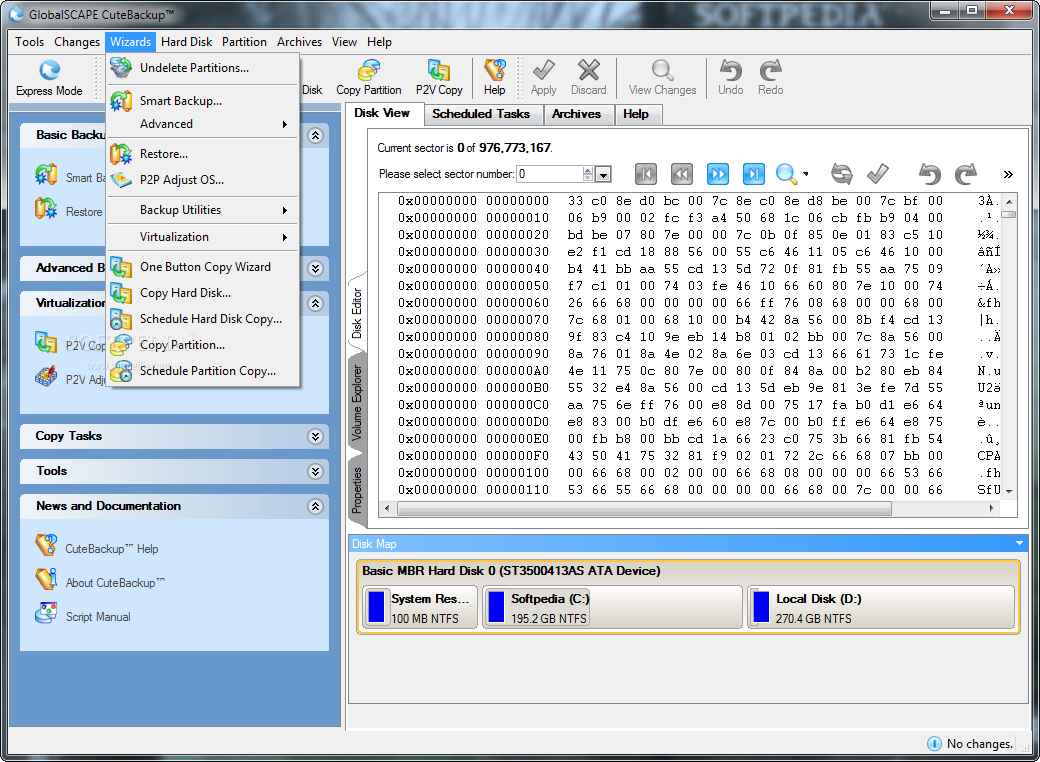Select Copy Partition in Wizards menu
The image size is (1040, 762).
tap(202, 345)
